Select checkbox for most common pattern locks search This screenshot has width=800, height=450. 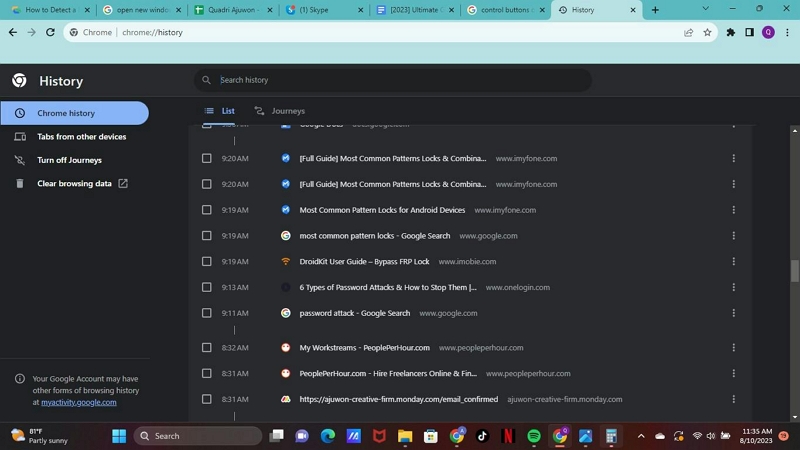click(x=207, y=236)
